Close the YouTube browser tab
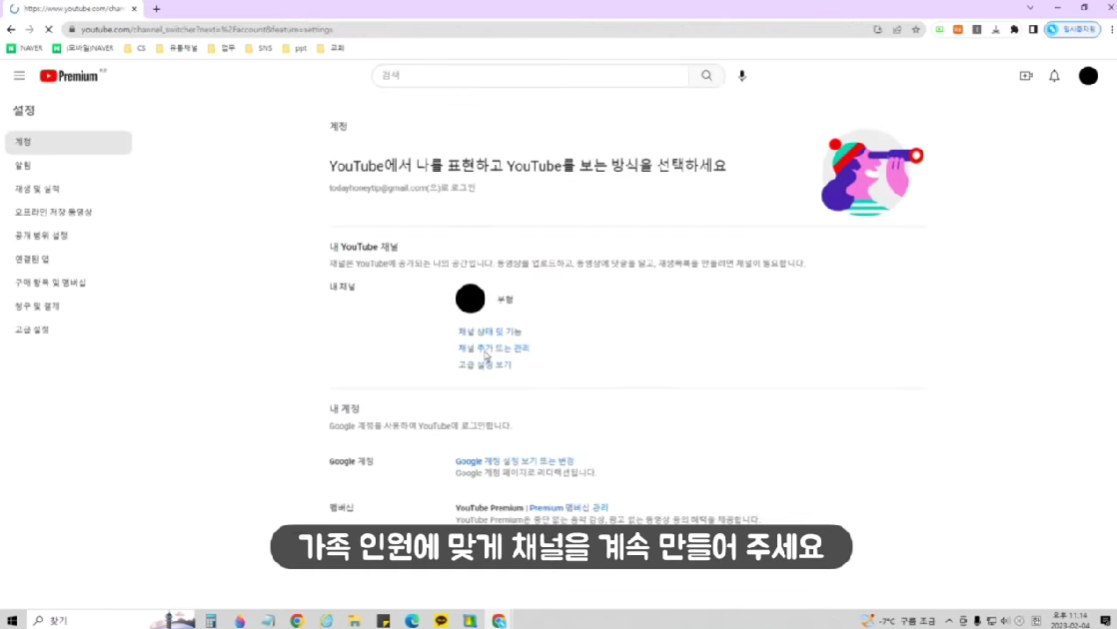 [134, 9]
